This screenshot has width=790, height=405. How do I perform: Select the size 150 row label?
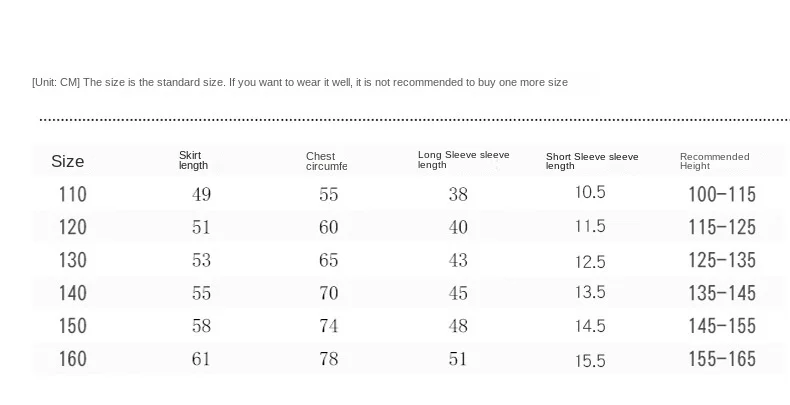[x=73, y=326]
